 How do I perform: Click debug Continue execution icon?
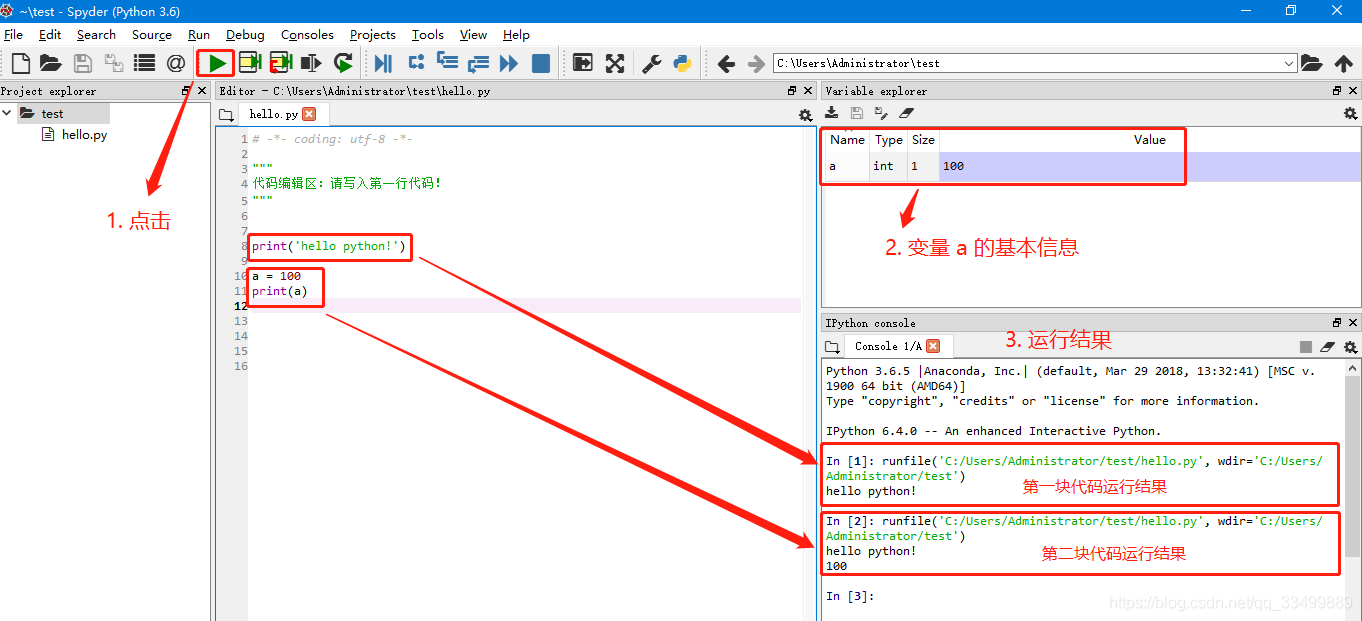(509, 63)
